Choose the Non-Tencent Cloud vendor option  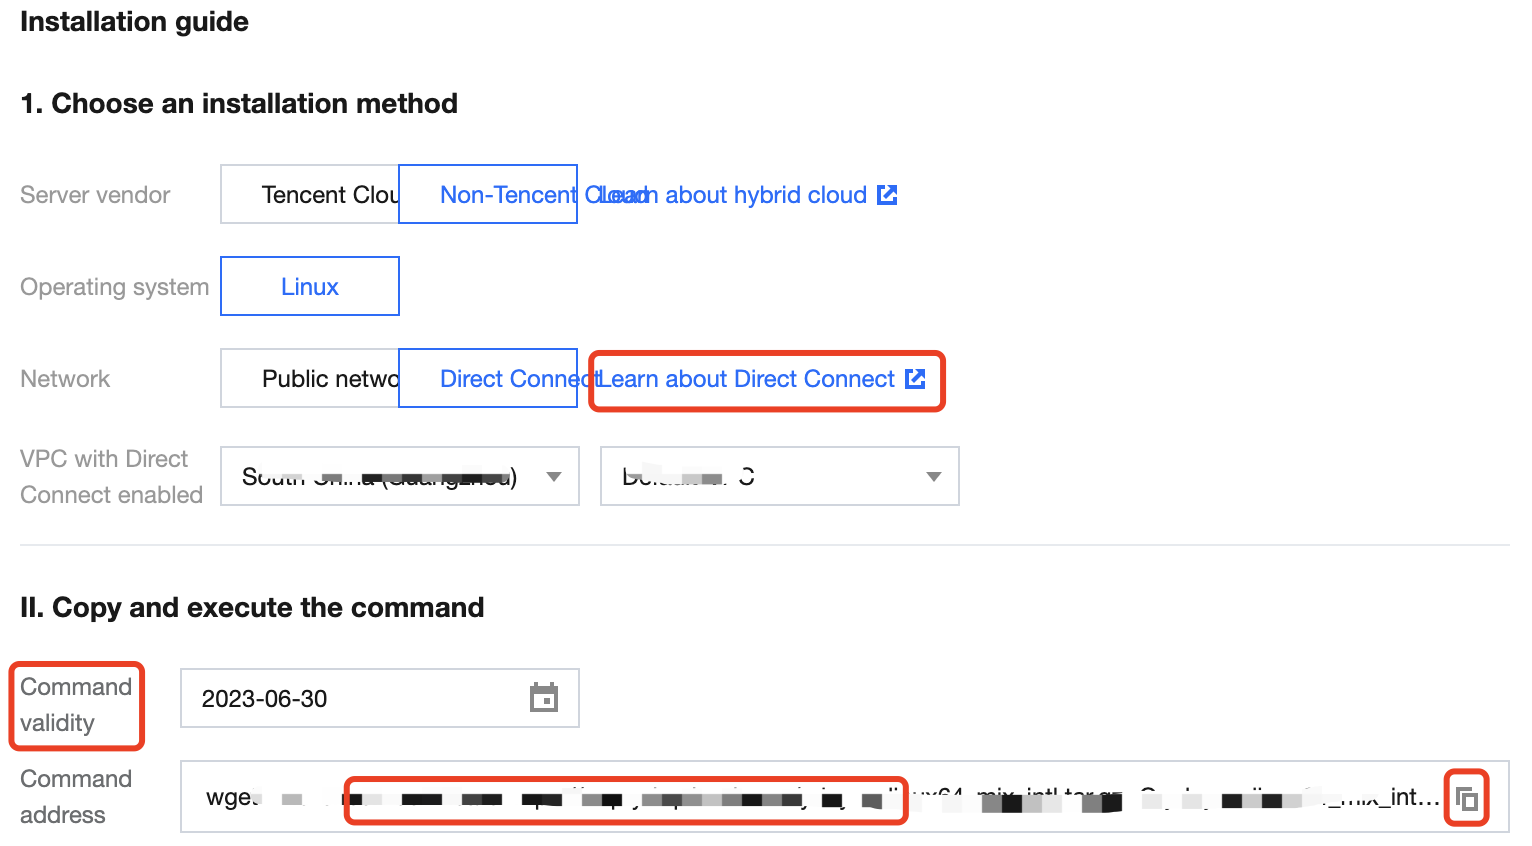click(488, 195)
